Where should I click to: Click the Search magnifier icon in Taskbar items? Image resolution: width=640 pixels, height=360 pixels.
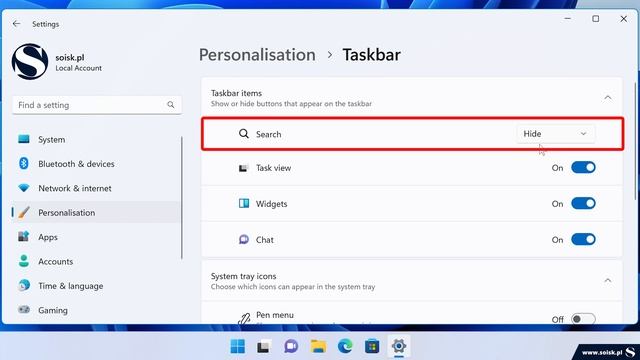point(244,133)
